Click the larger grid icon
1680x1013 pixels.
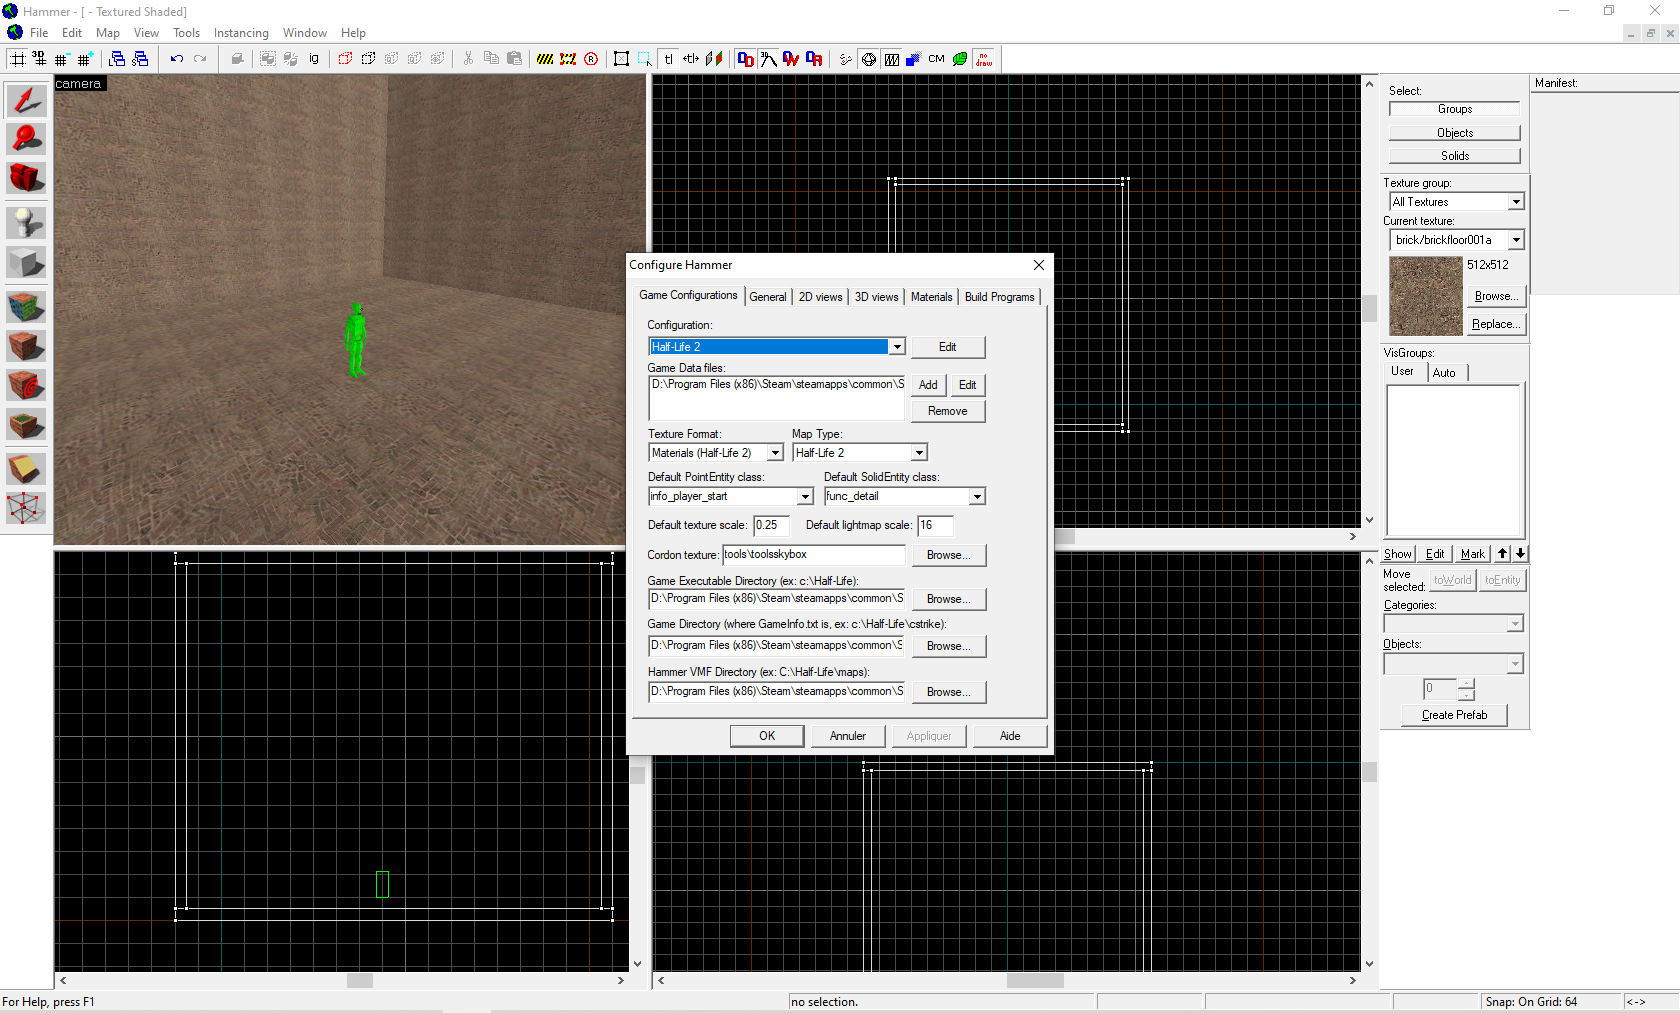coord(85,59)
